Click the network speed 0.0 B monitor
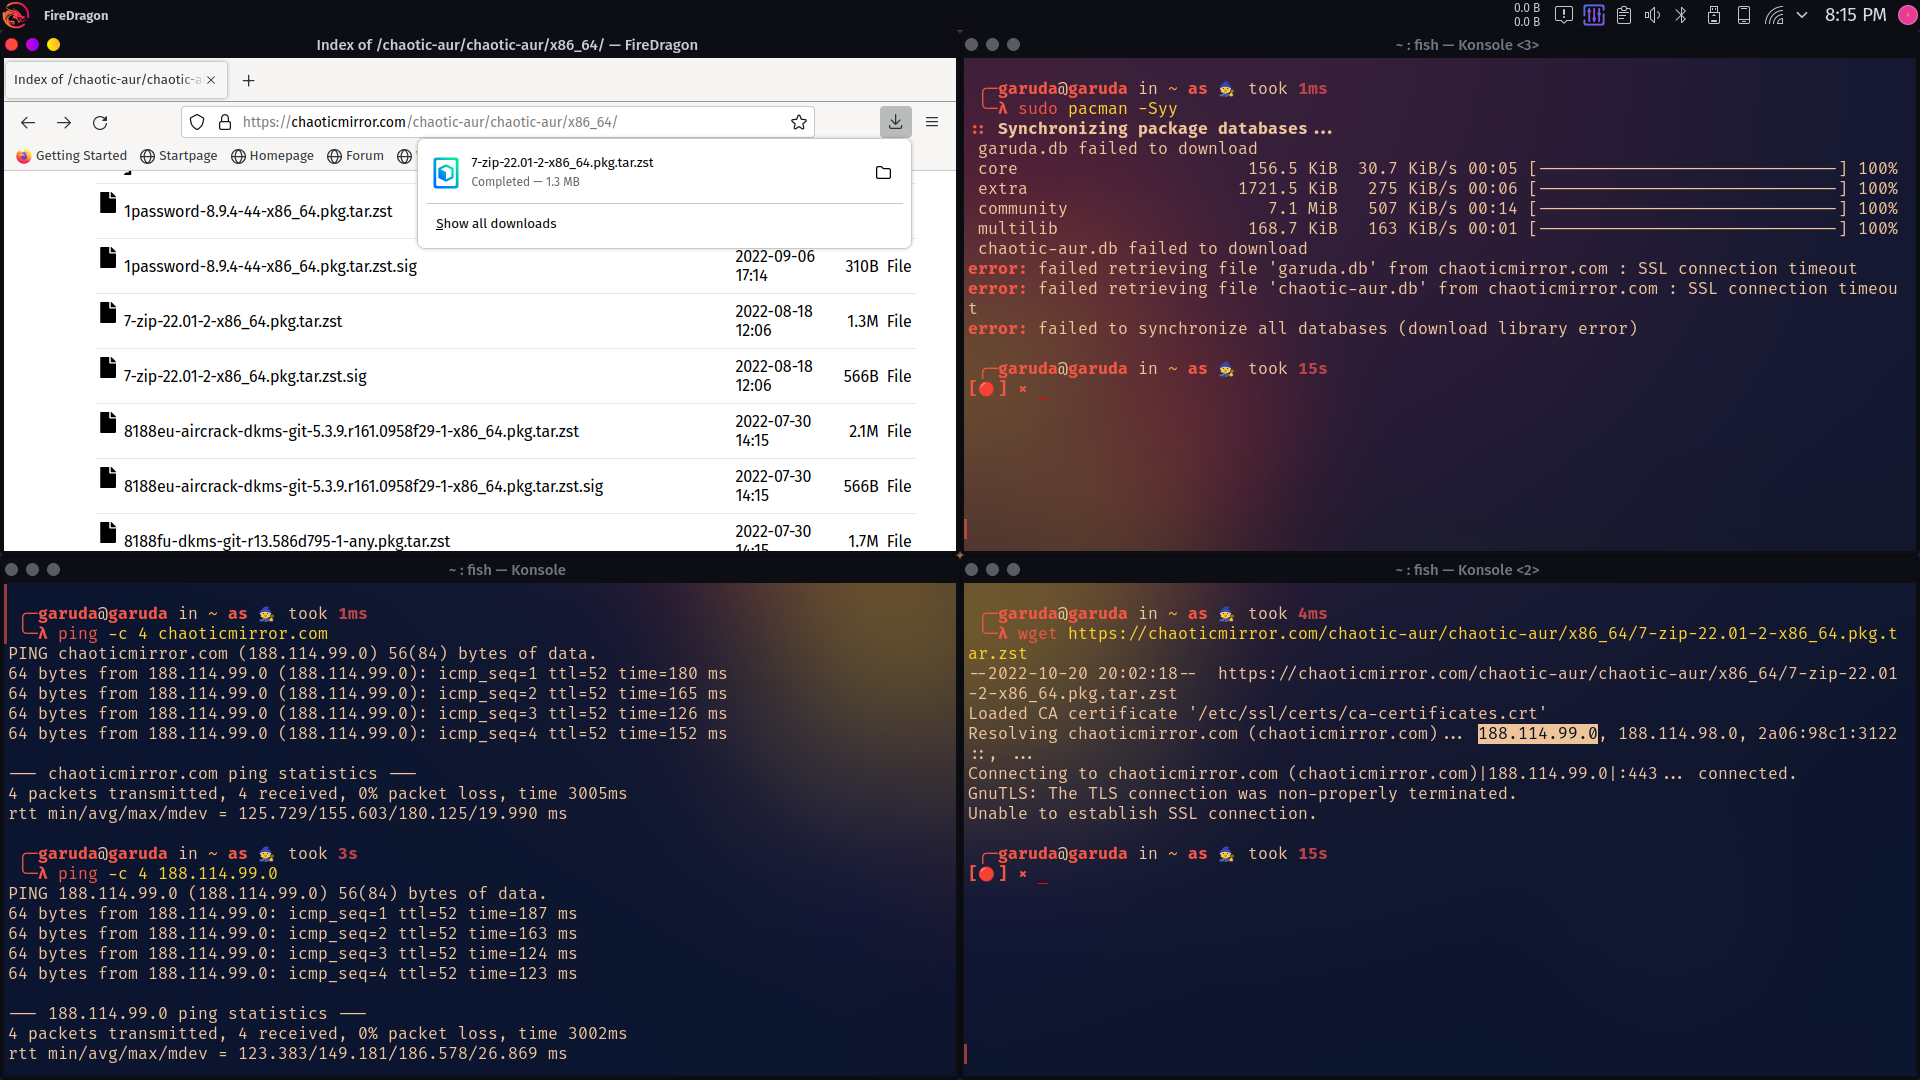 (x=1527, y=15)
